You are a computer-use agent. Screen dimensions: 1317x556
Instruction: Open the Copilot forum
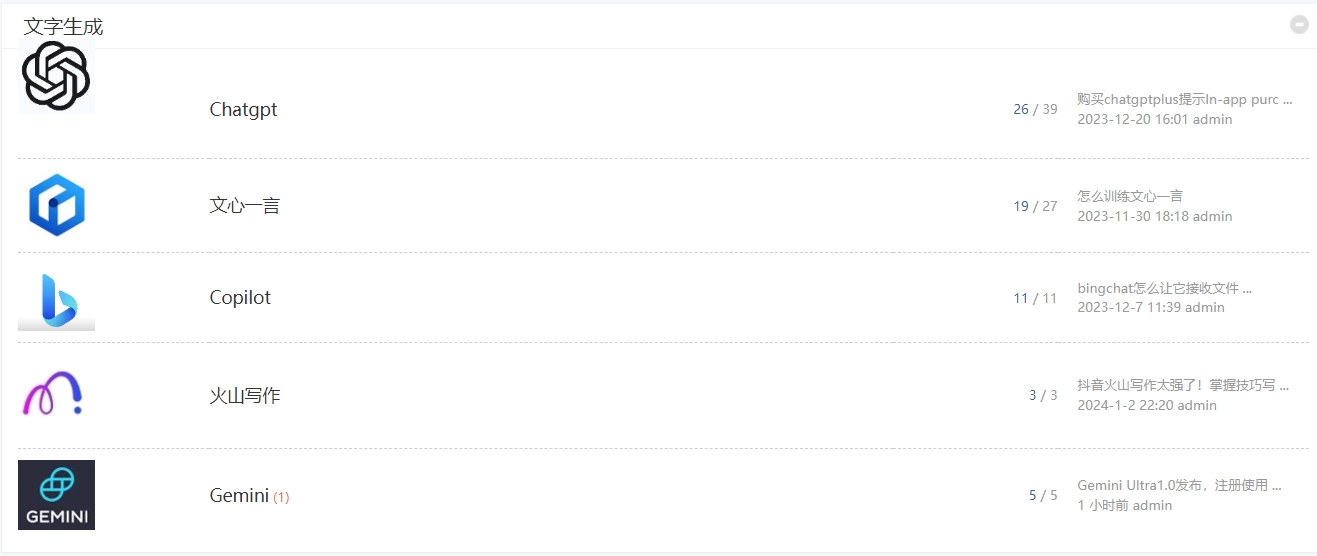(240, 298)
